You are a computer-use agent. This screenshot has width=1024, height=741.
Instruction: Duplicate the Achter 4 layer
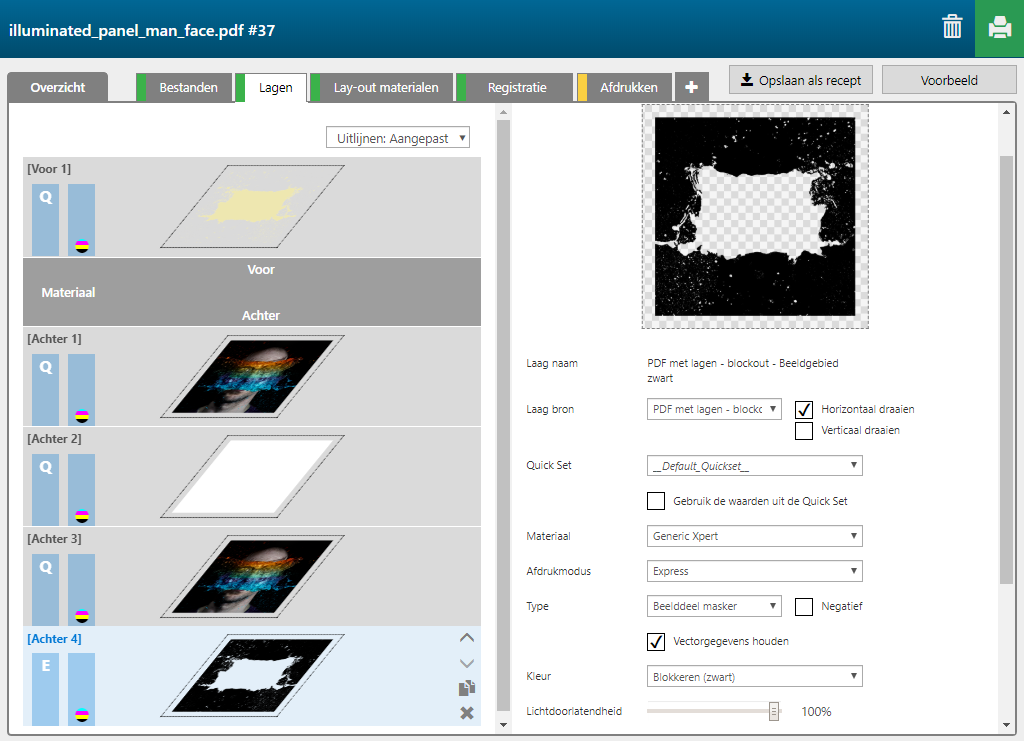coord(466,688)
